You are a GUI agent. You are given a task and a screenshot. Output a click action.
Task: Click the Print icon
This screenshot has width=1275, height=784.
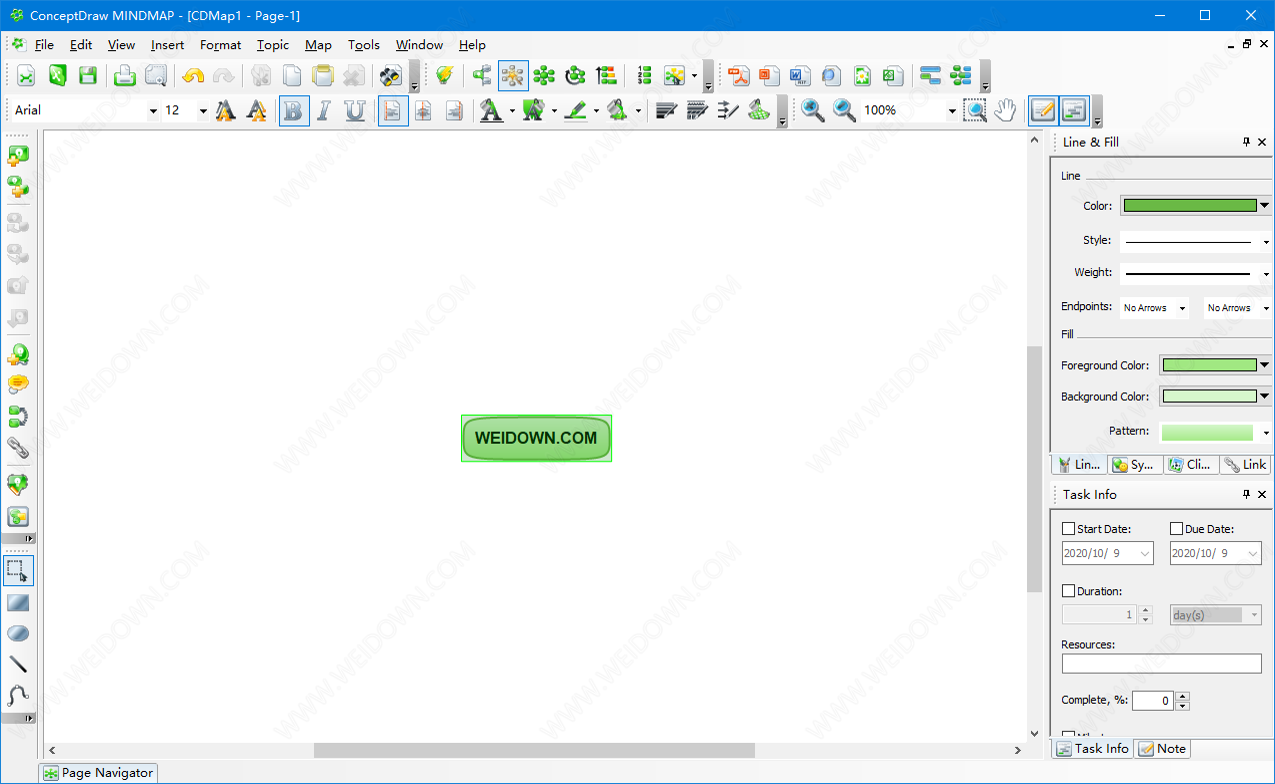tap(125, 75)
